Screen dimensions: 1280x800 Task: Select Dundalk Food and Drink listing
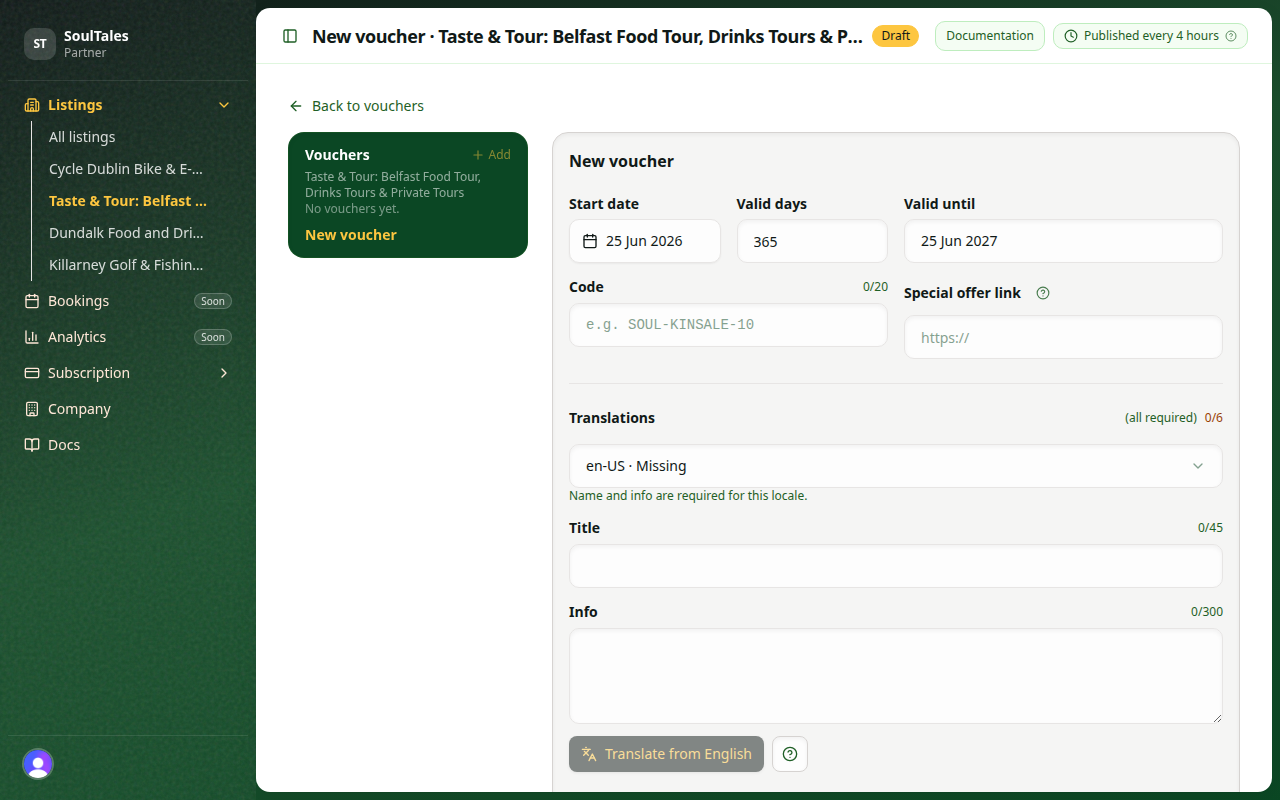pyautogui.click(x=126, y=233)
